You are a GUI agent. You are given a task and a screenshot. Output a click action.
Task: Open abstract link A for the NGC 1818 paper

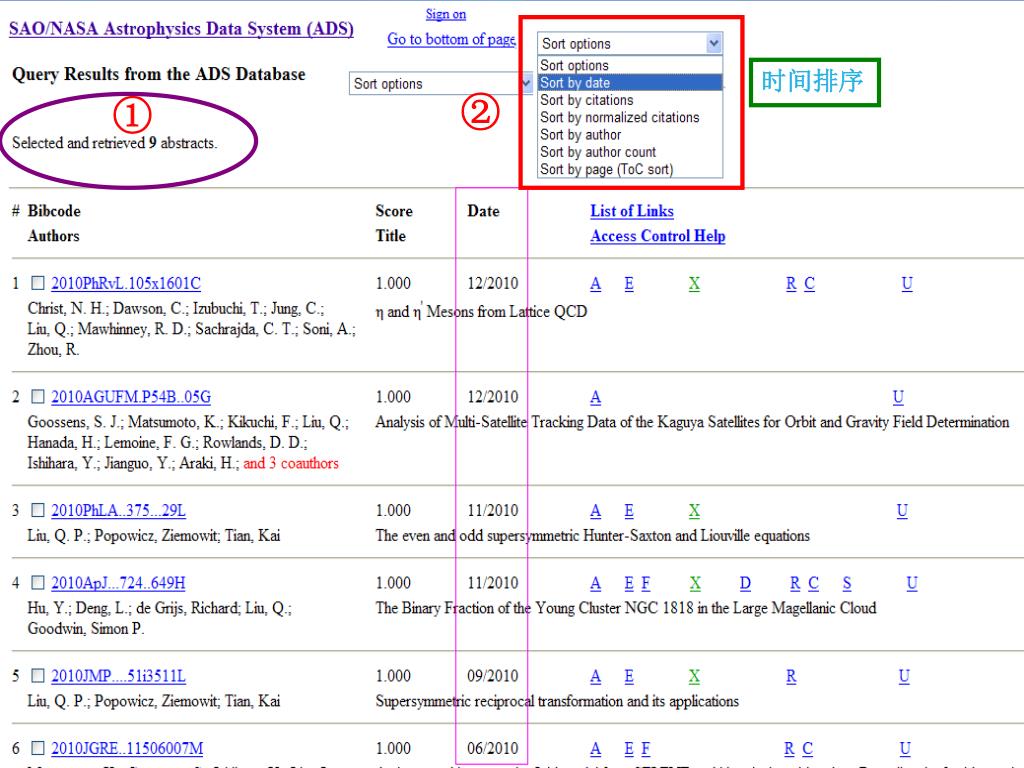point(596,583)
